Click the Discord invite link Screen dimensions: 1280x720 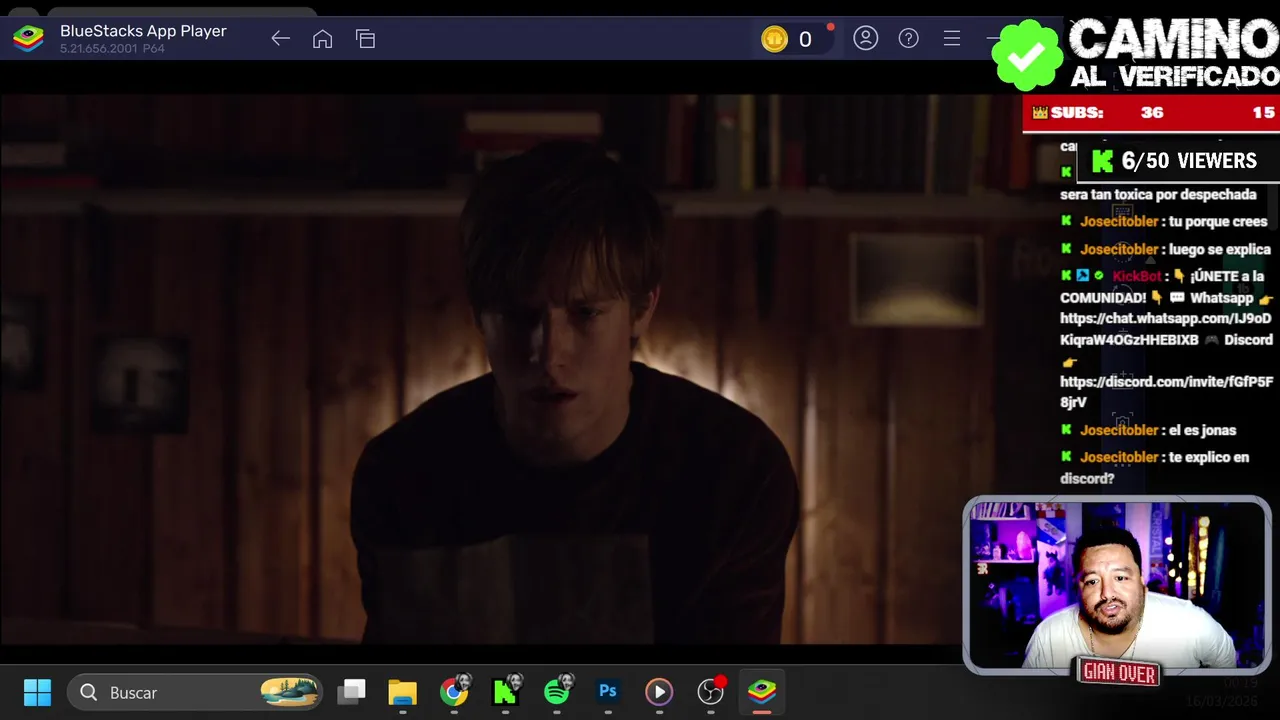click(1166, 392)
